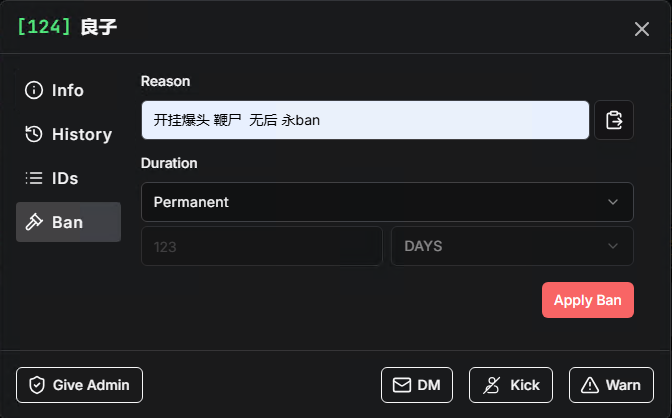Click the clipboard icon beside Reason field

click(x=614, y=120)
